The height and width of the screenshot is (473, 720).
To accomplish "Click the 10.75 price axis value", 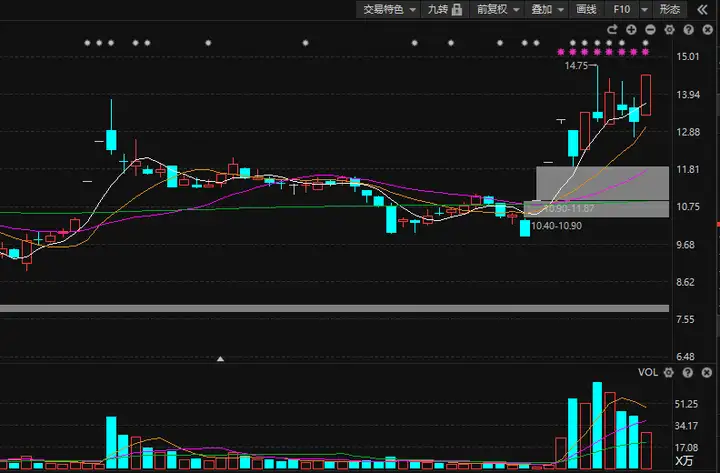I will pyautogui.click(x=687, y=207).
